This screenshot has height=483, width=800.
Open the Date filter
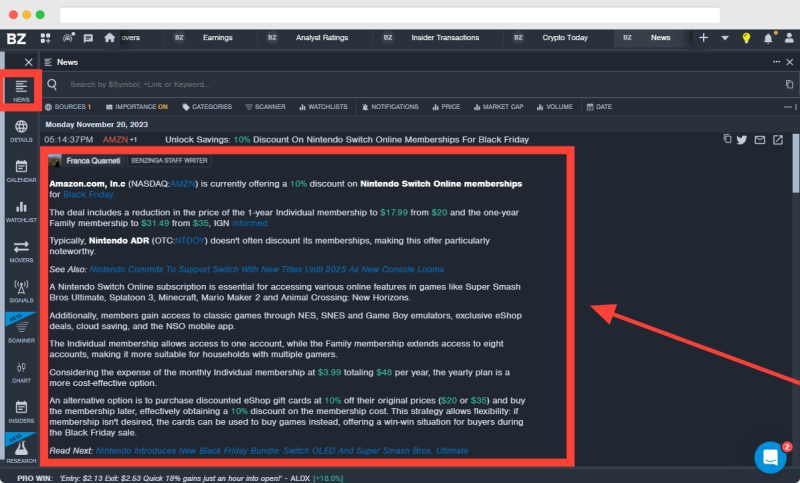tap(599, 107)
